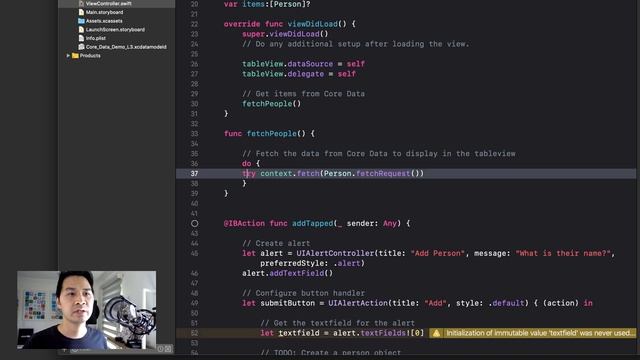Viewport: 640px width, 360px height.
Task: Click 'UIAlertController' in the code
Action: point(335,253)
